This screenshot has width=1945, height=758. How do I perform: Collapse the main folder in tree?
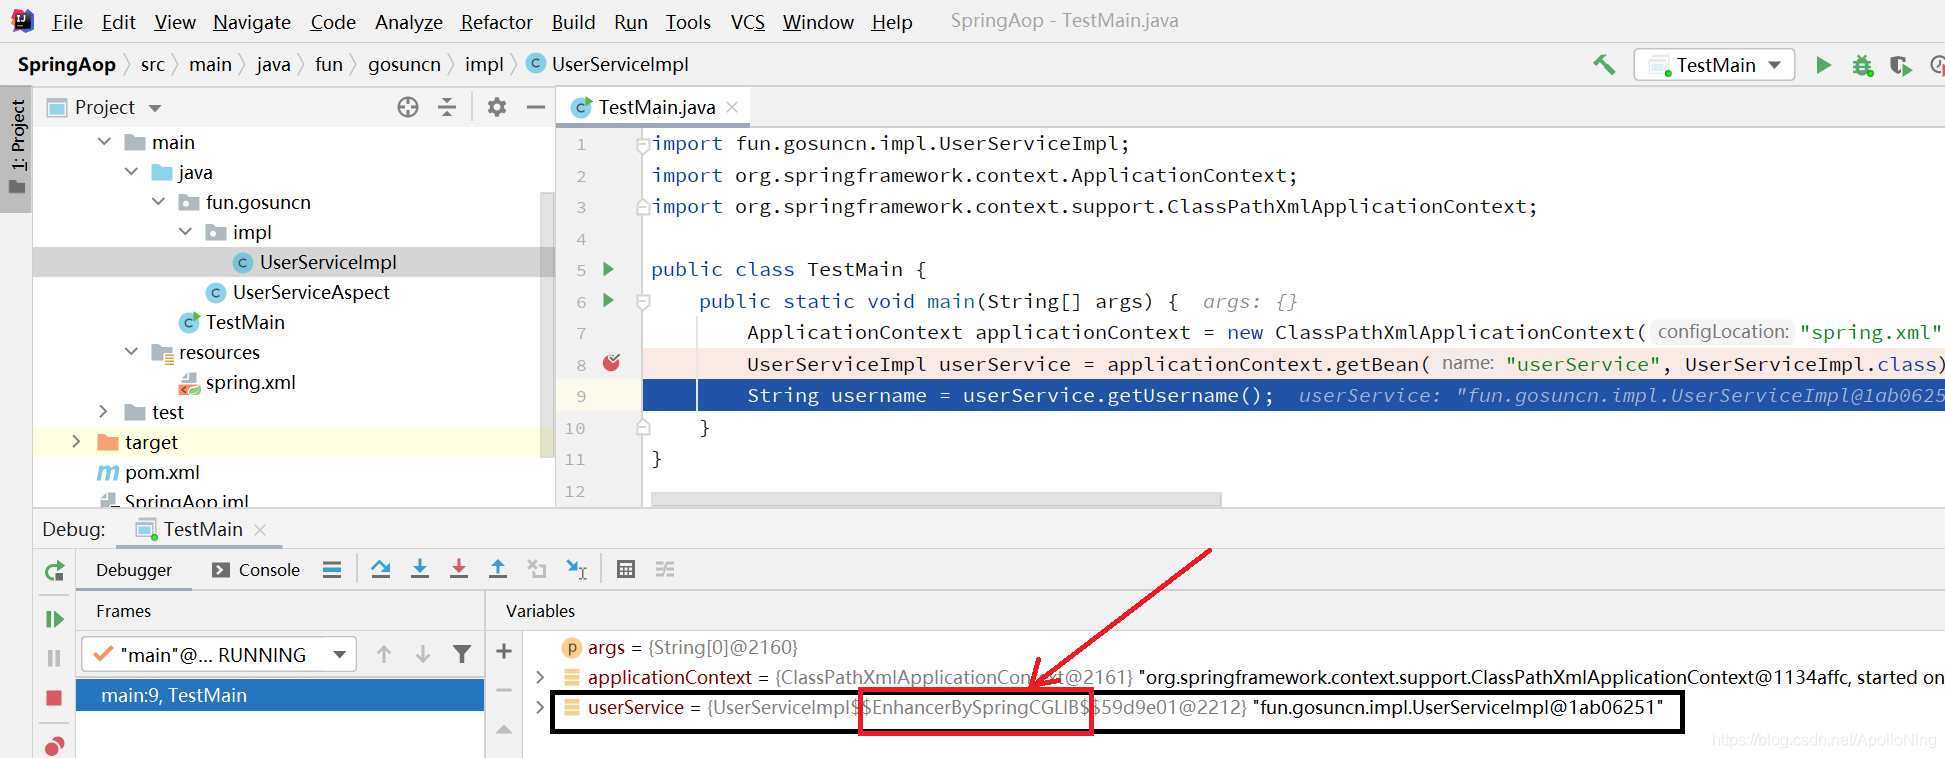105,142
